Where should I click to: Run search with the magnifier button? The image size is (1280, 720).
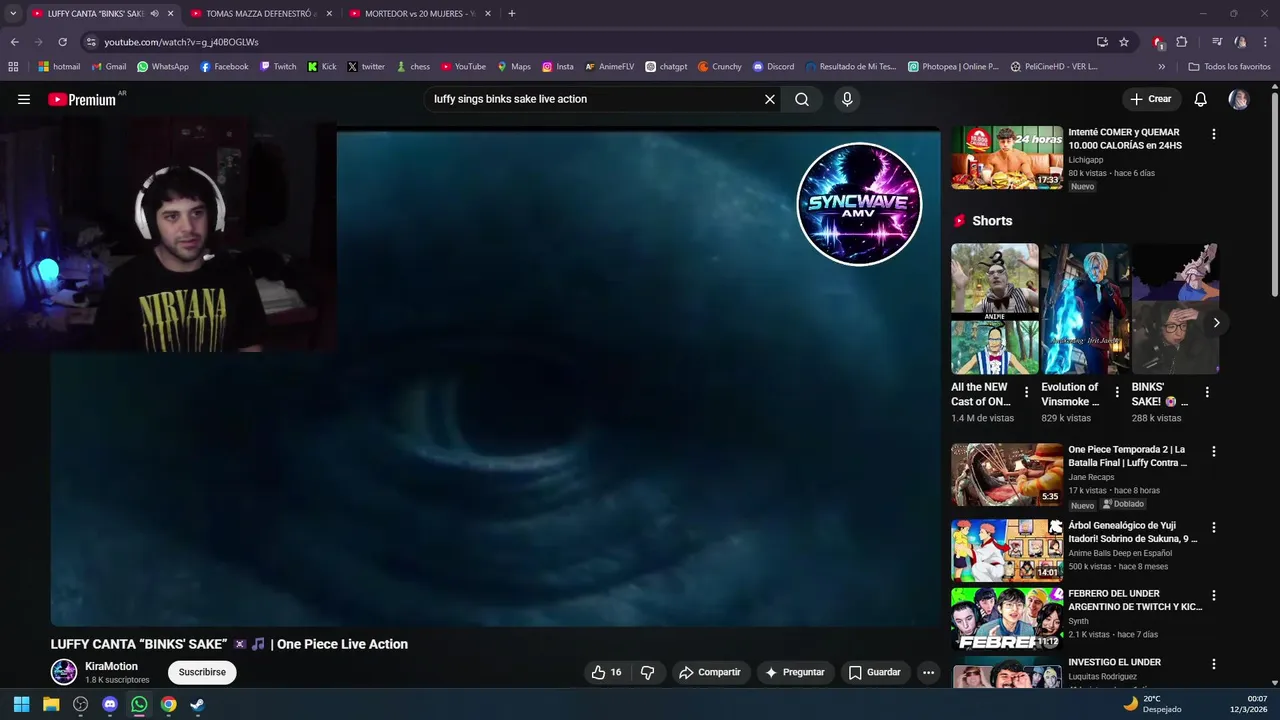pyautogui.click(x=802, y=99)
